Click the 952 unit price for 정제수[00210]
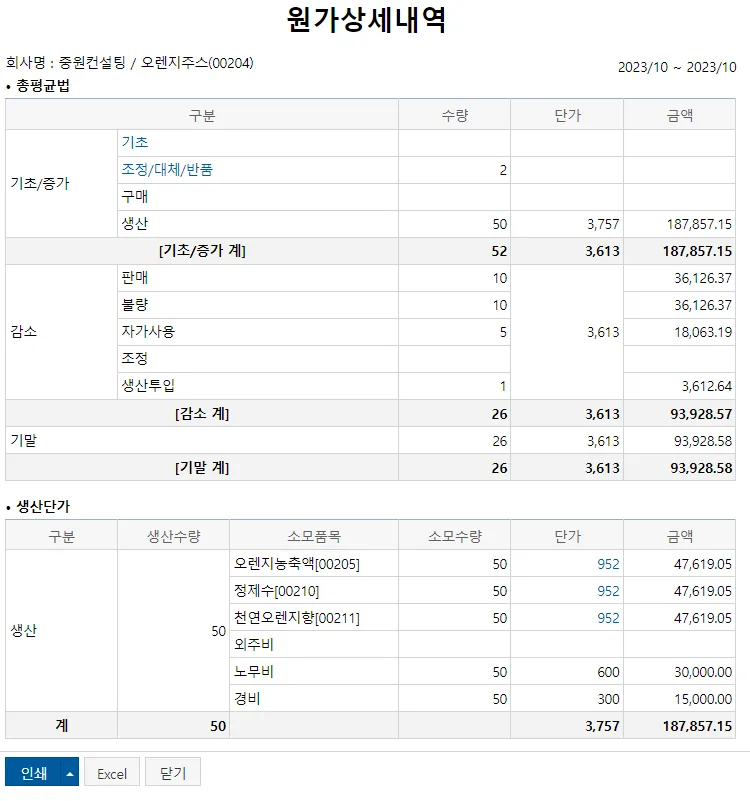 (608, 591)
